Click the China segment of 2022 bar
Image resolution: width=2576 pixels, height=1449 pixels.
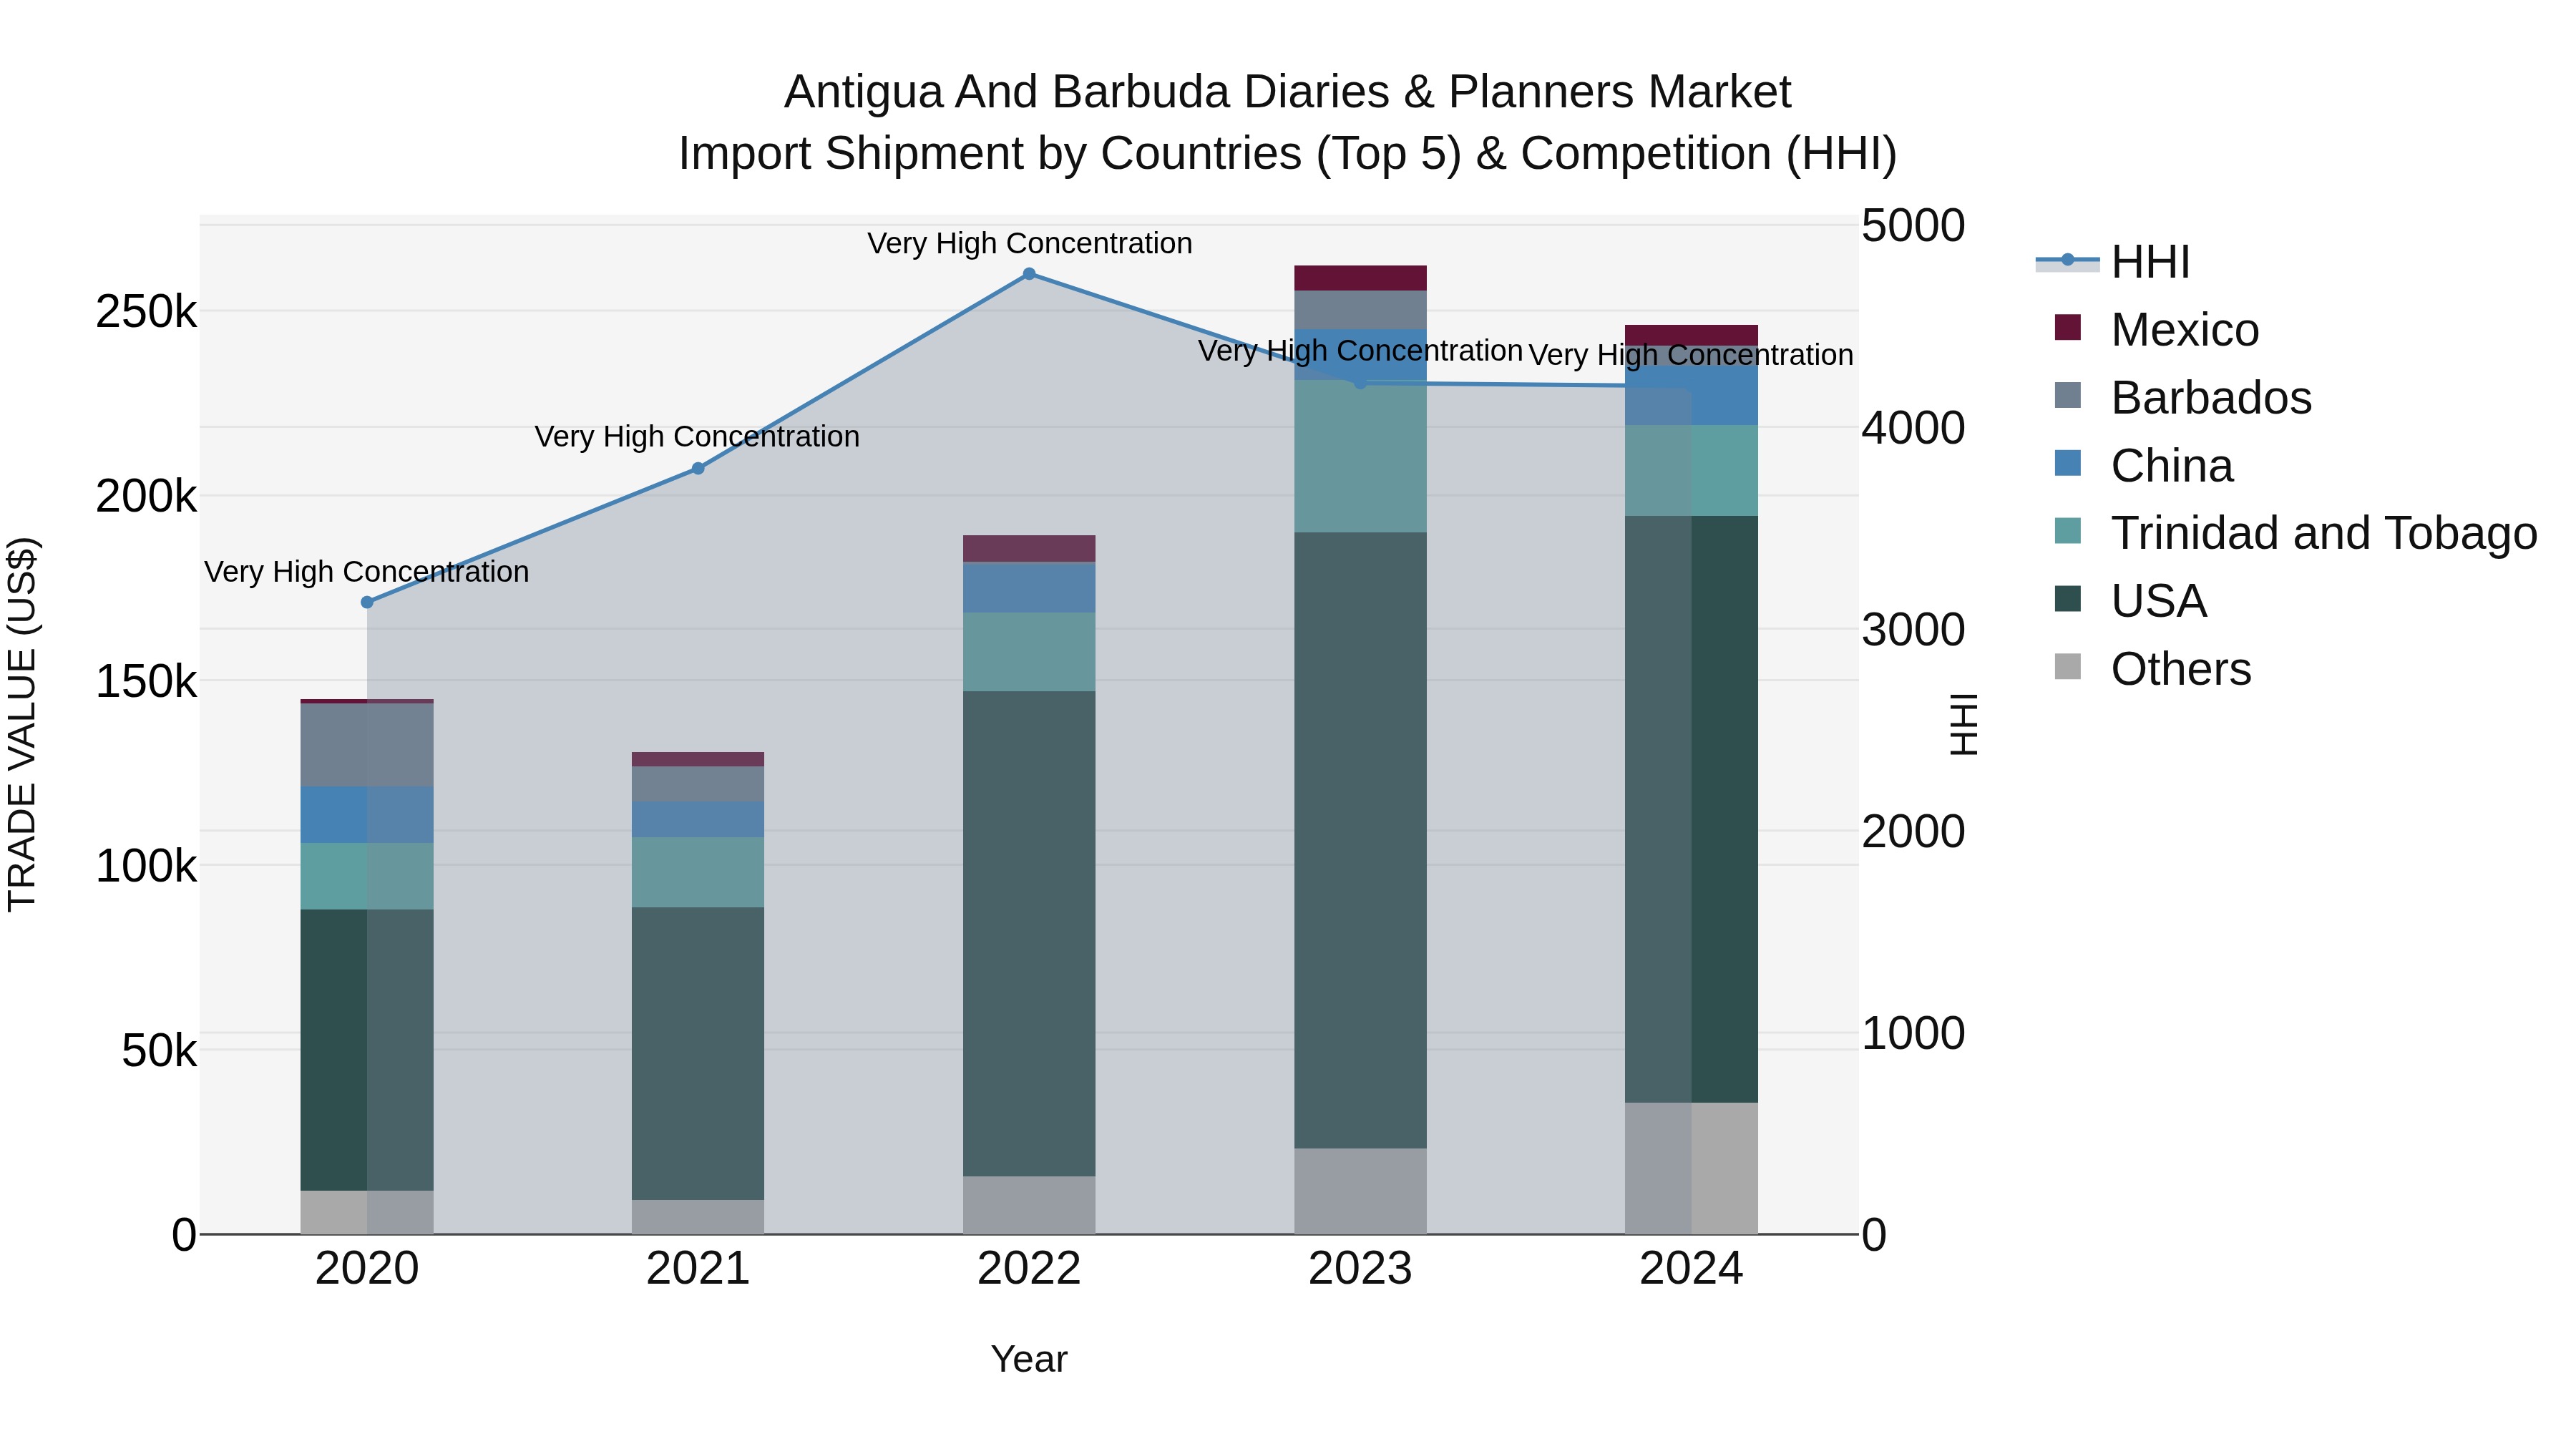(x=1029, y=588)
